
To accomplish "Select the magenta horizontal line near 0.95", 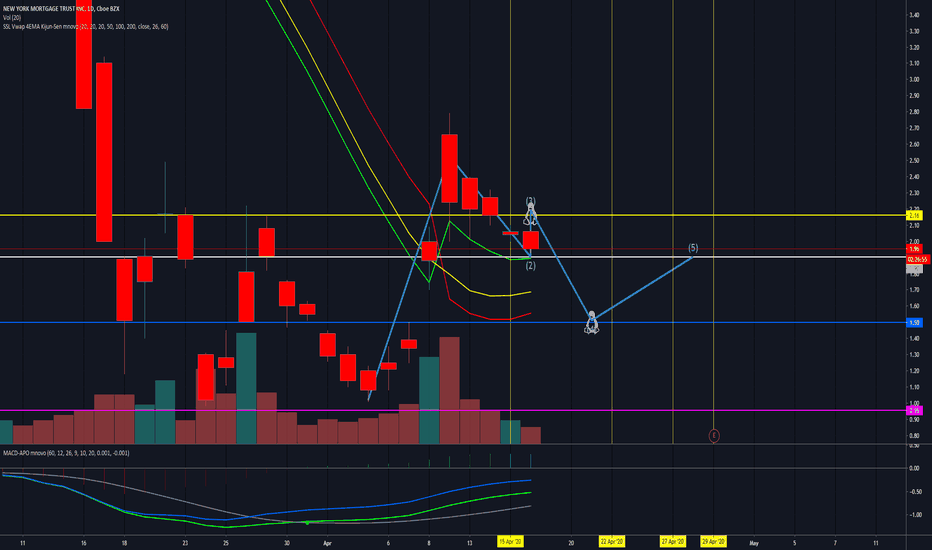I will [x=452, y=410].
